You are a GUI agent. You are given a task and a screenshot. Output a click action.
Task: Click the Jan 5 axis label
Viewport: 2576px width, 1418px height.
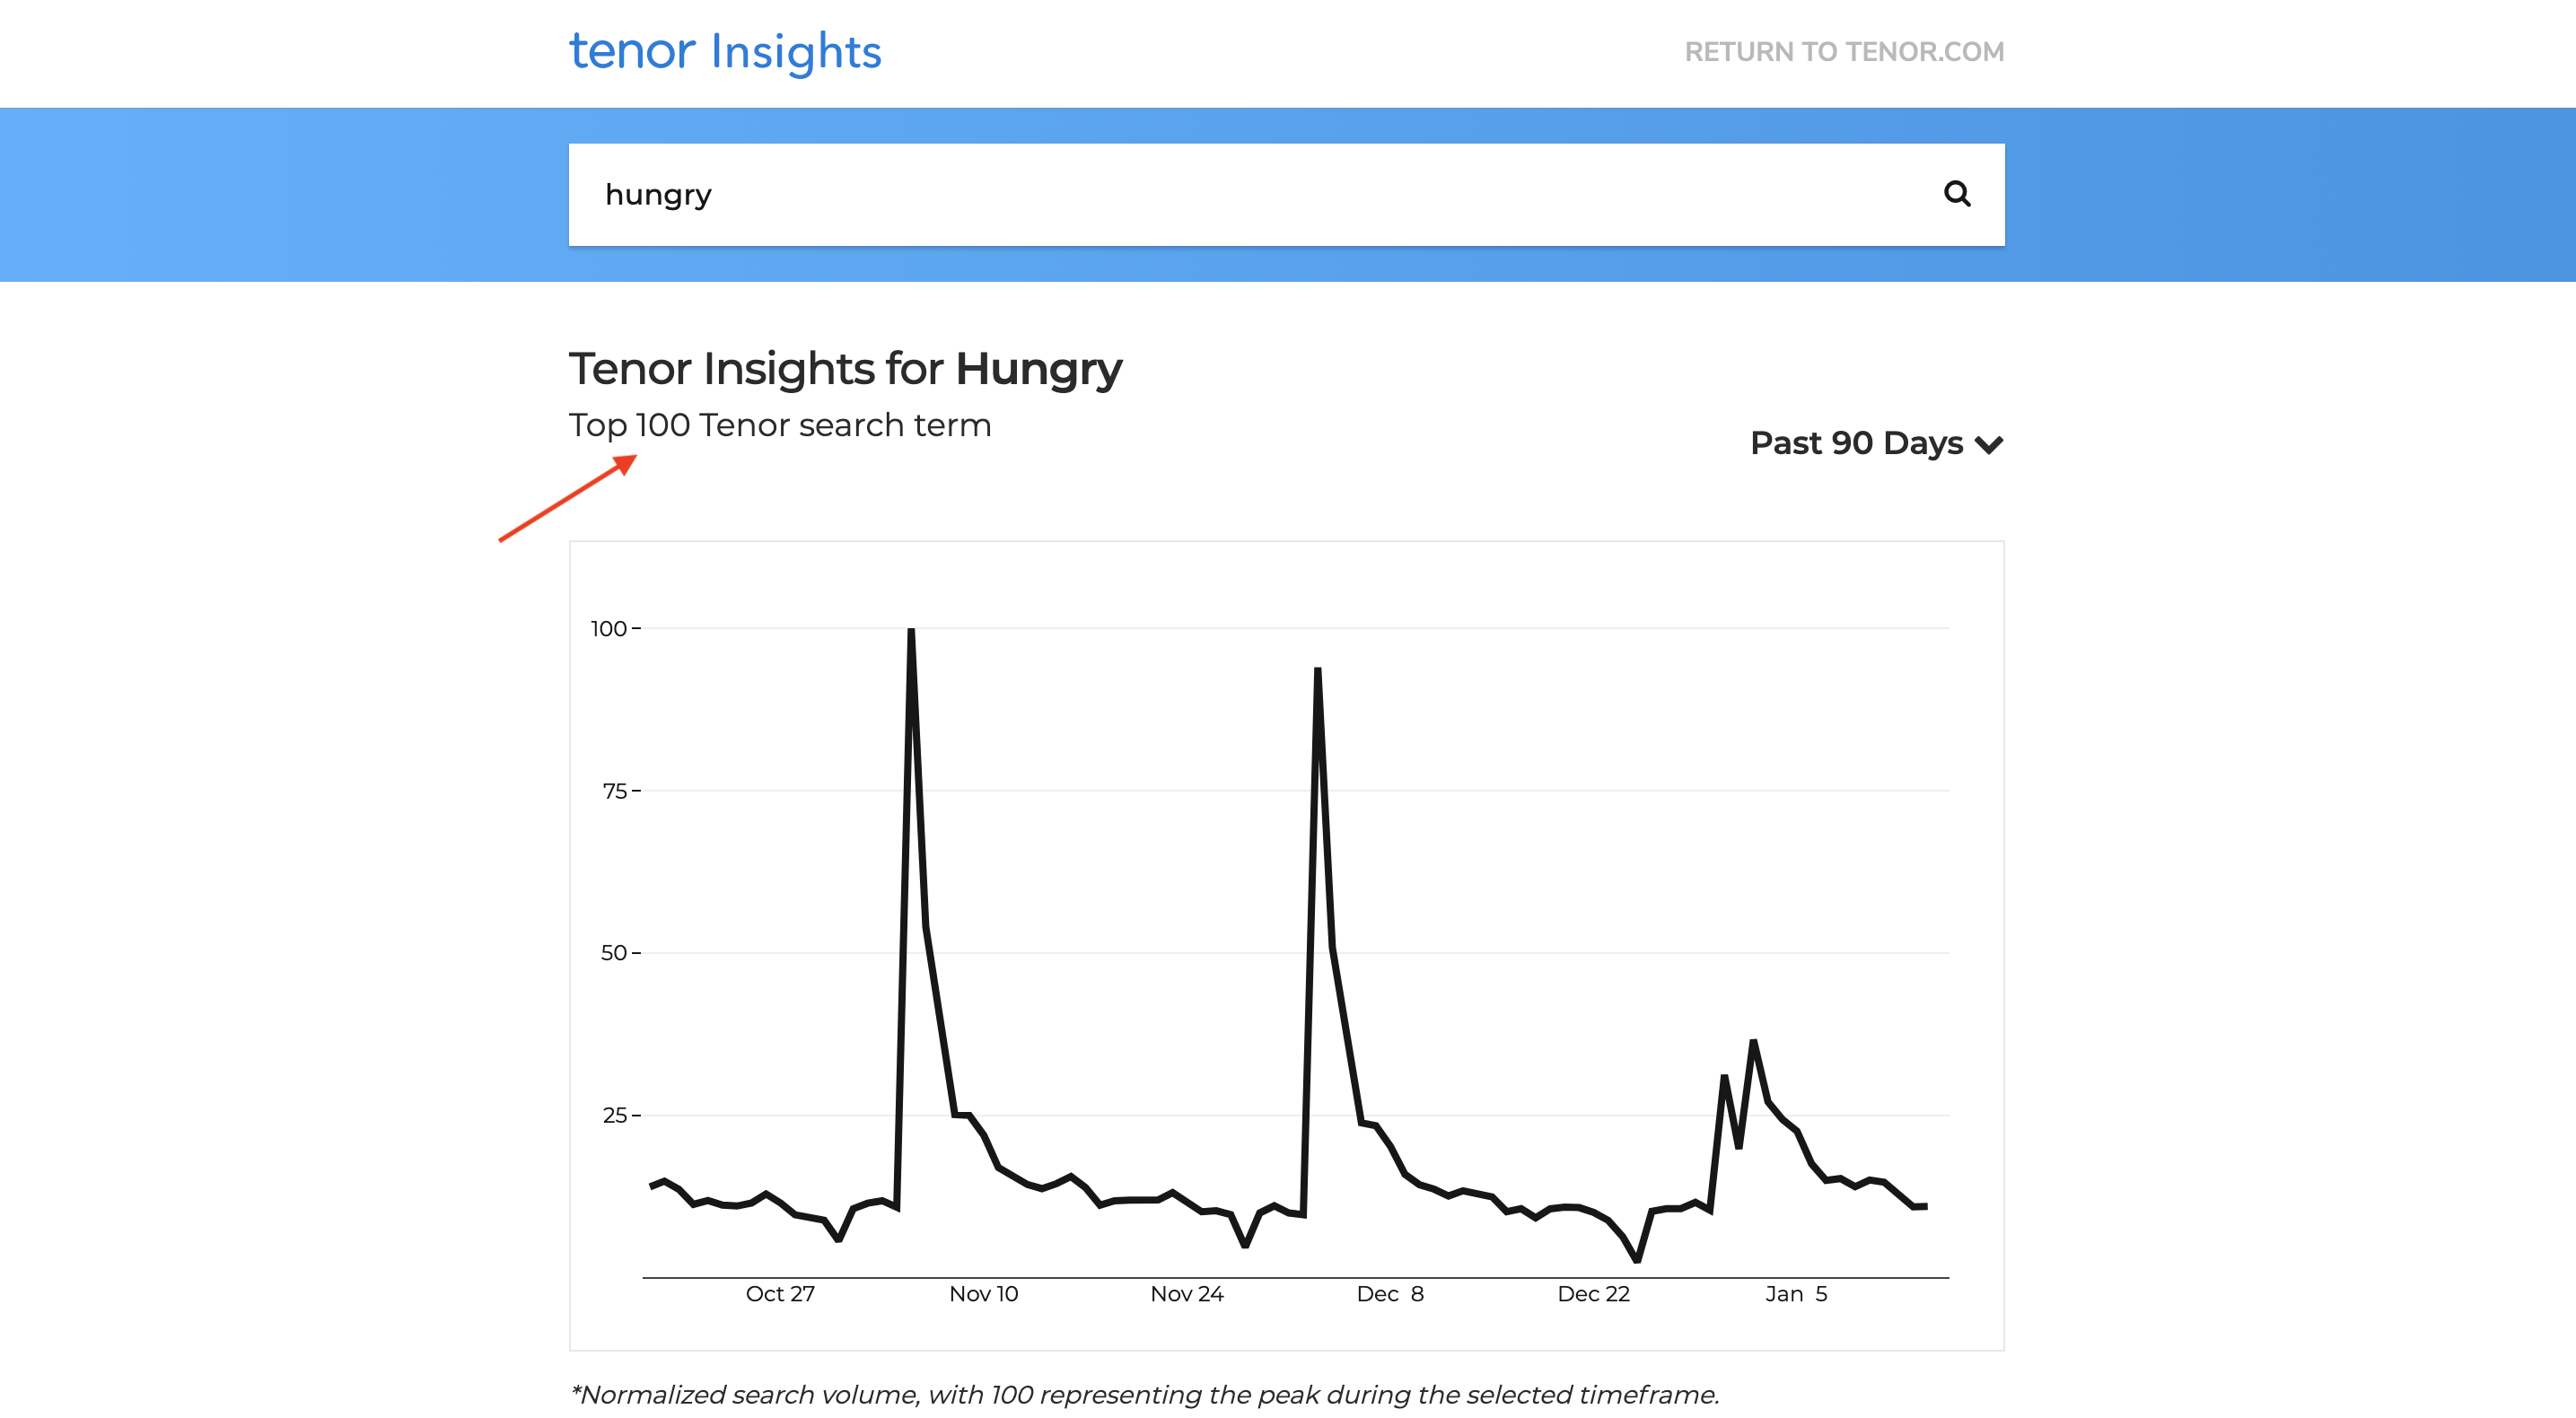pyautogui.click(x=1796, y=1293)
